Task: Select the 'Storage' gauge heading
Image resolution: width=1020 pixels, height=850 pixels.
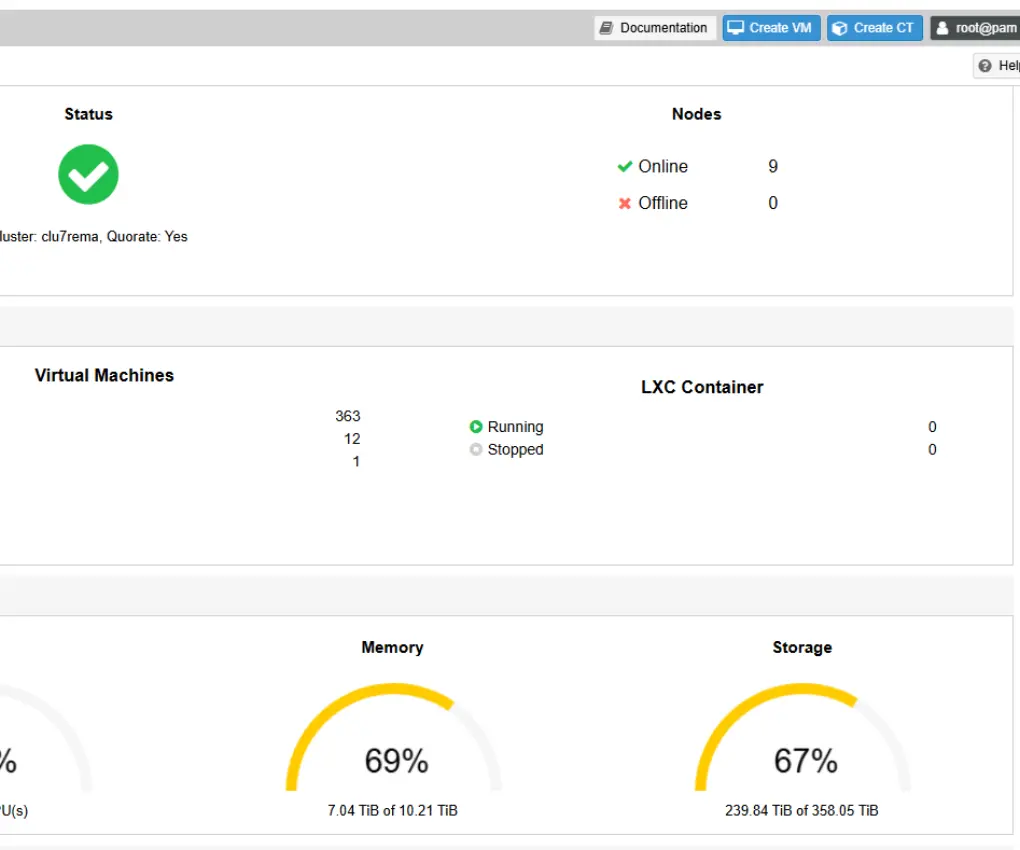Action: click(x=802, y=648)
